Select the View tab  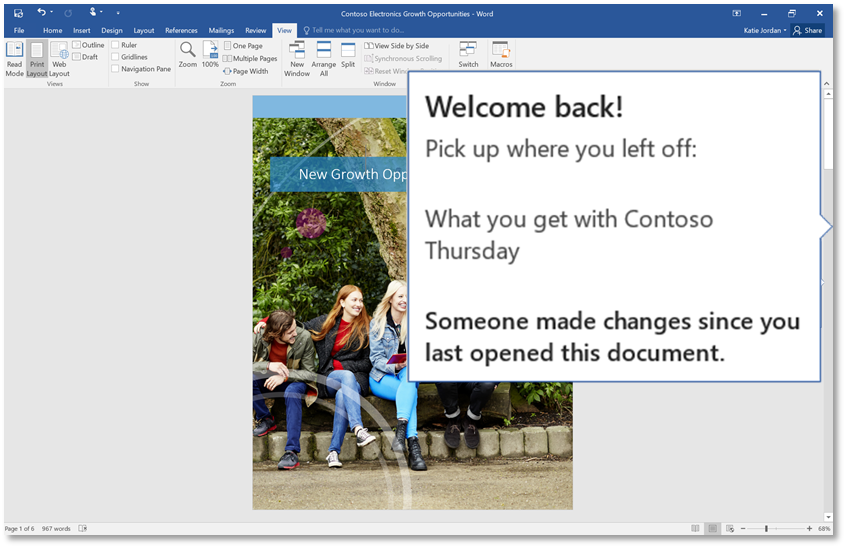point(284,30)
